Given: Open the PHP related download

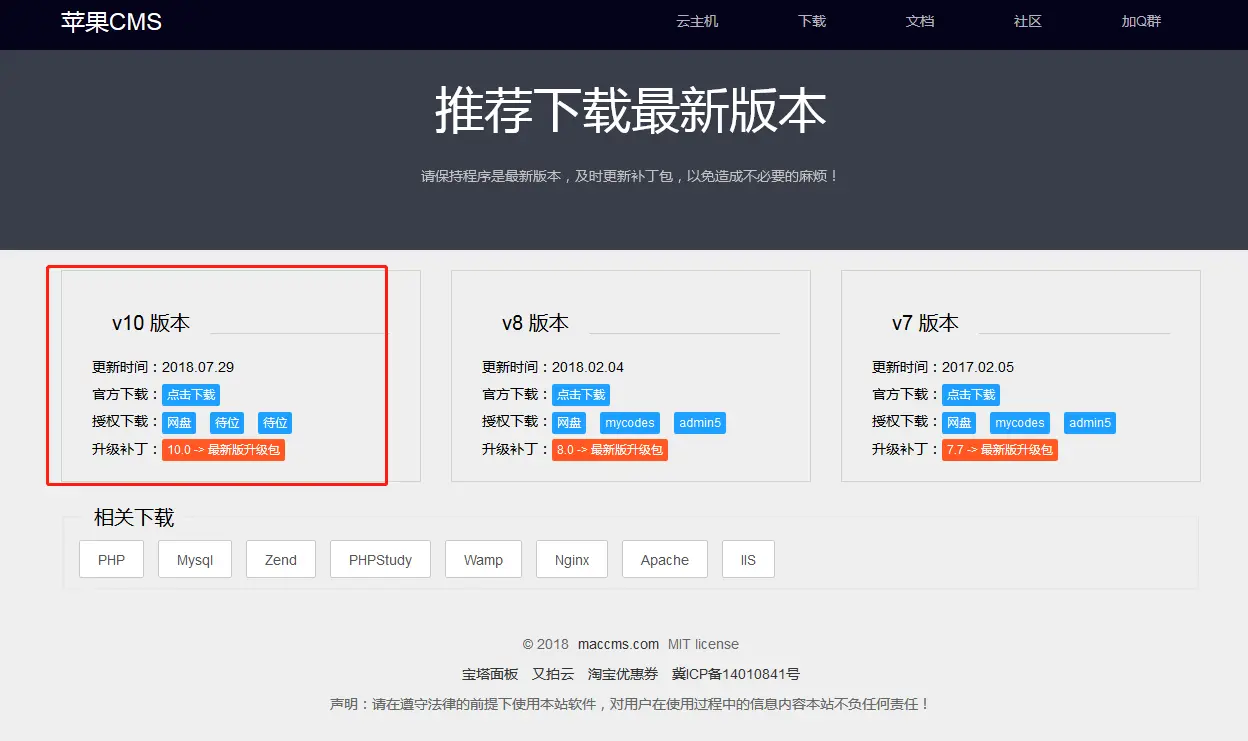Looking at the screenshot, I should [x=111, y=559].
